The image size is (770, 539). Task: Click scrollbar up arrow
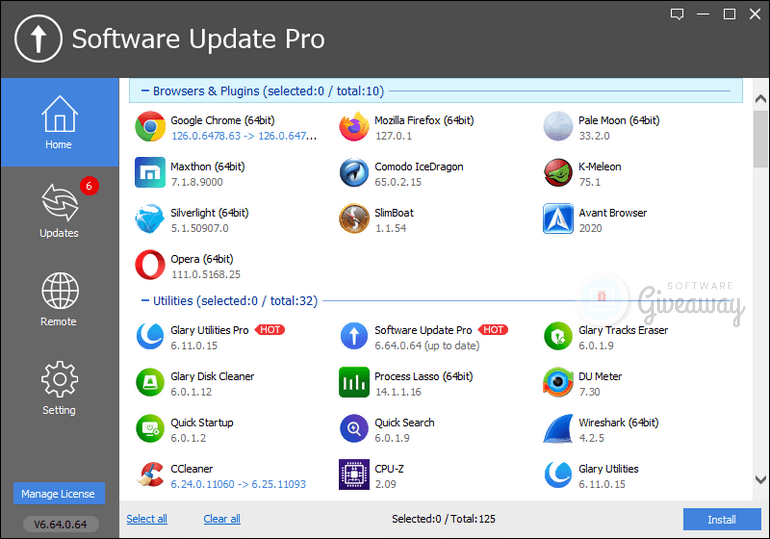coord(761,99)
